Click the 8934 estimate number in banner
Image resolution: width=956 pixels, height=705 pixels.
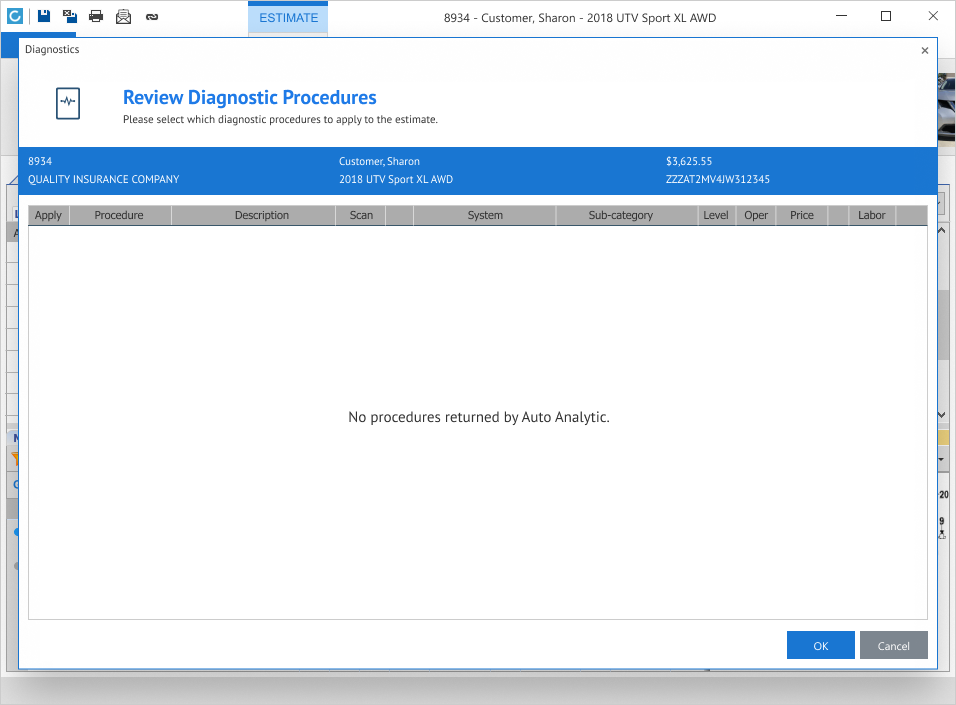click(40, 162)
